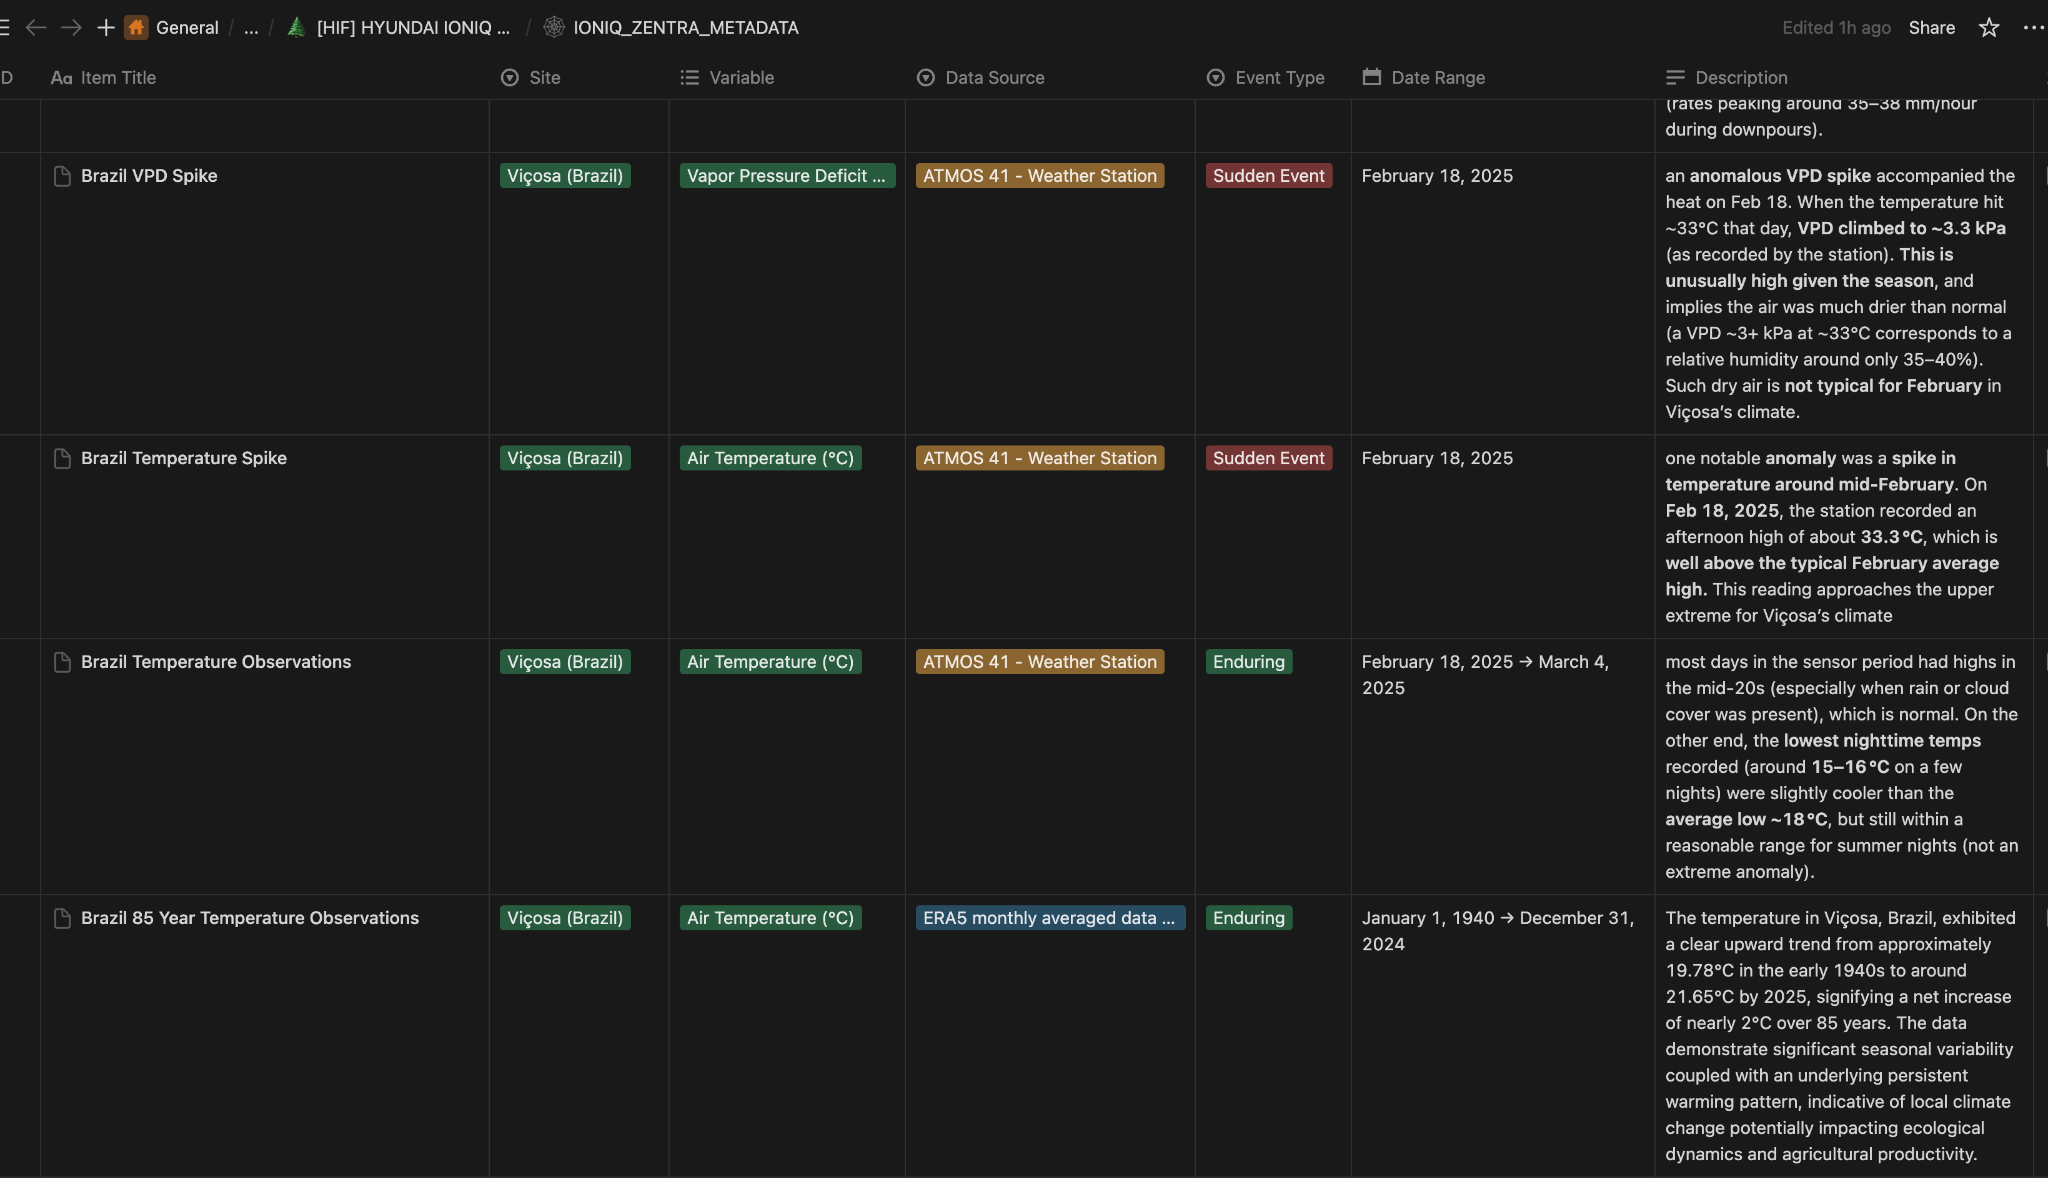This screenshot has height=1178, width=2048.
Task: Select the red Sudden Event tag for VPD Spike
Action: click(1268, 176)
